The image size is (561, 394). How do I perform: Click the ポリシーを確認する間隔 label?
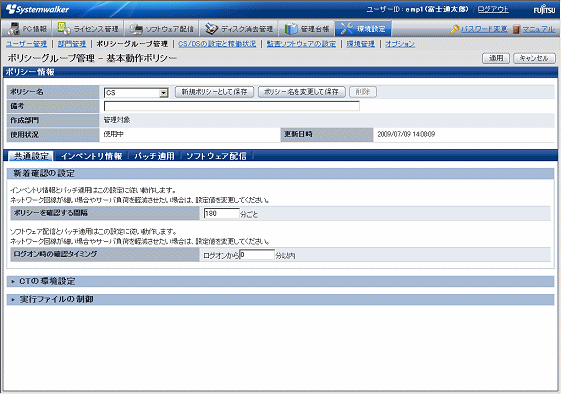[x=50, y=213]
